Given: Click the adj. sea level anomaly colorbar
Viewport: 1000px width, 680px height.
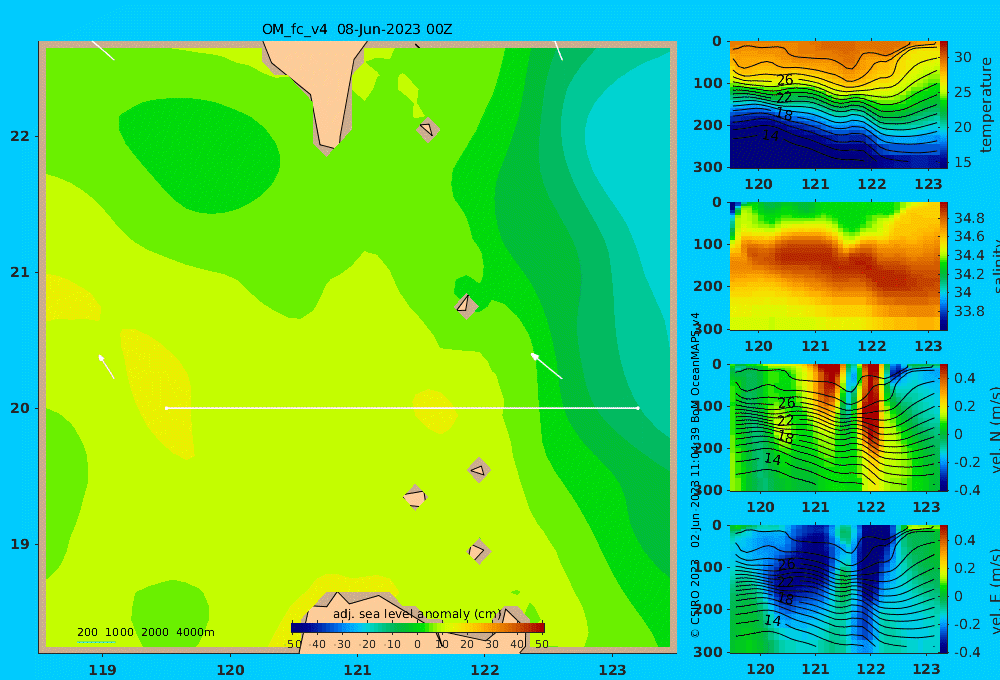Looking at the screenshot, I should (418, 628).
